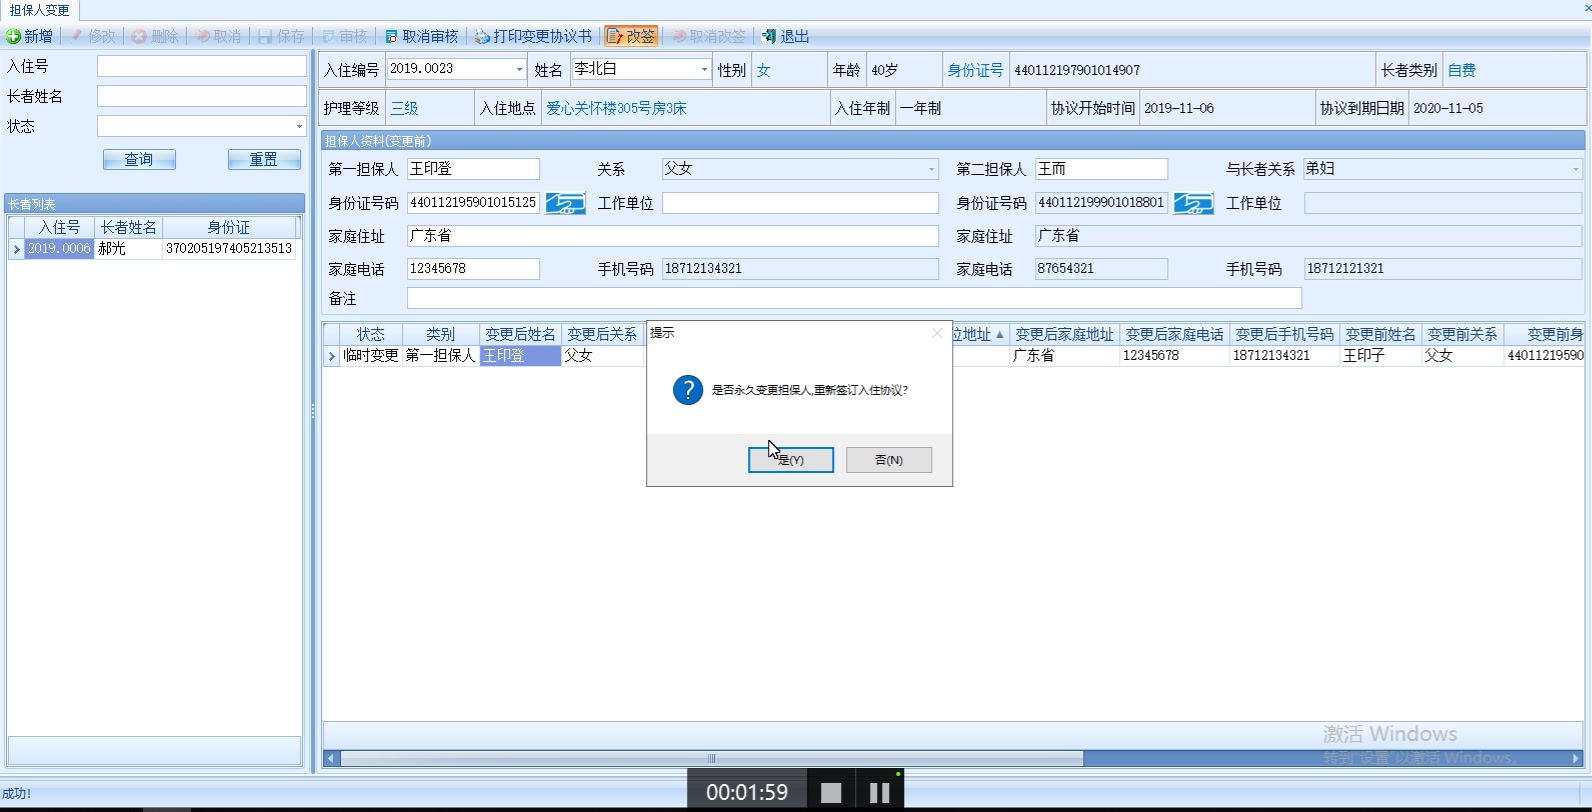
Task: Click the 取消 toolbar button
Action: click(218, 36)
